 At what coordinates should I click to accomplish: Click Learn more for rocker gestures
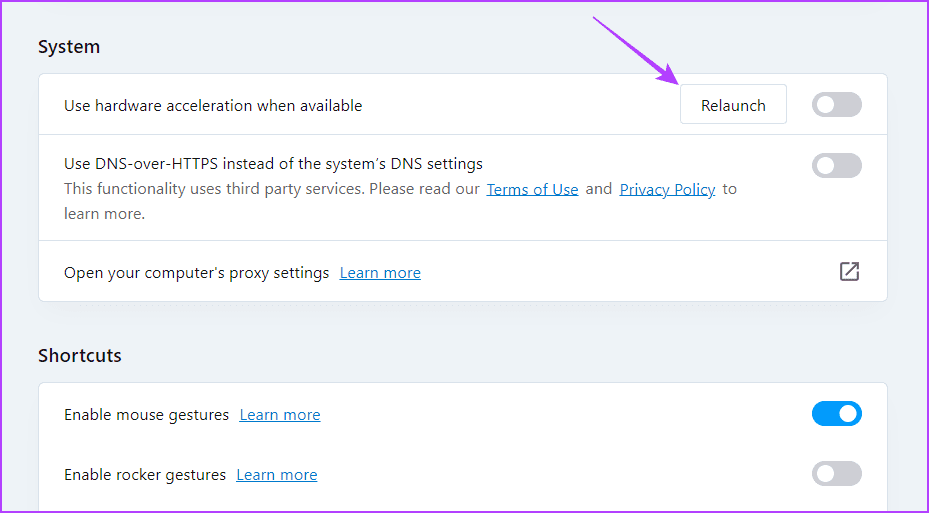click(x=277, y=474)
